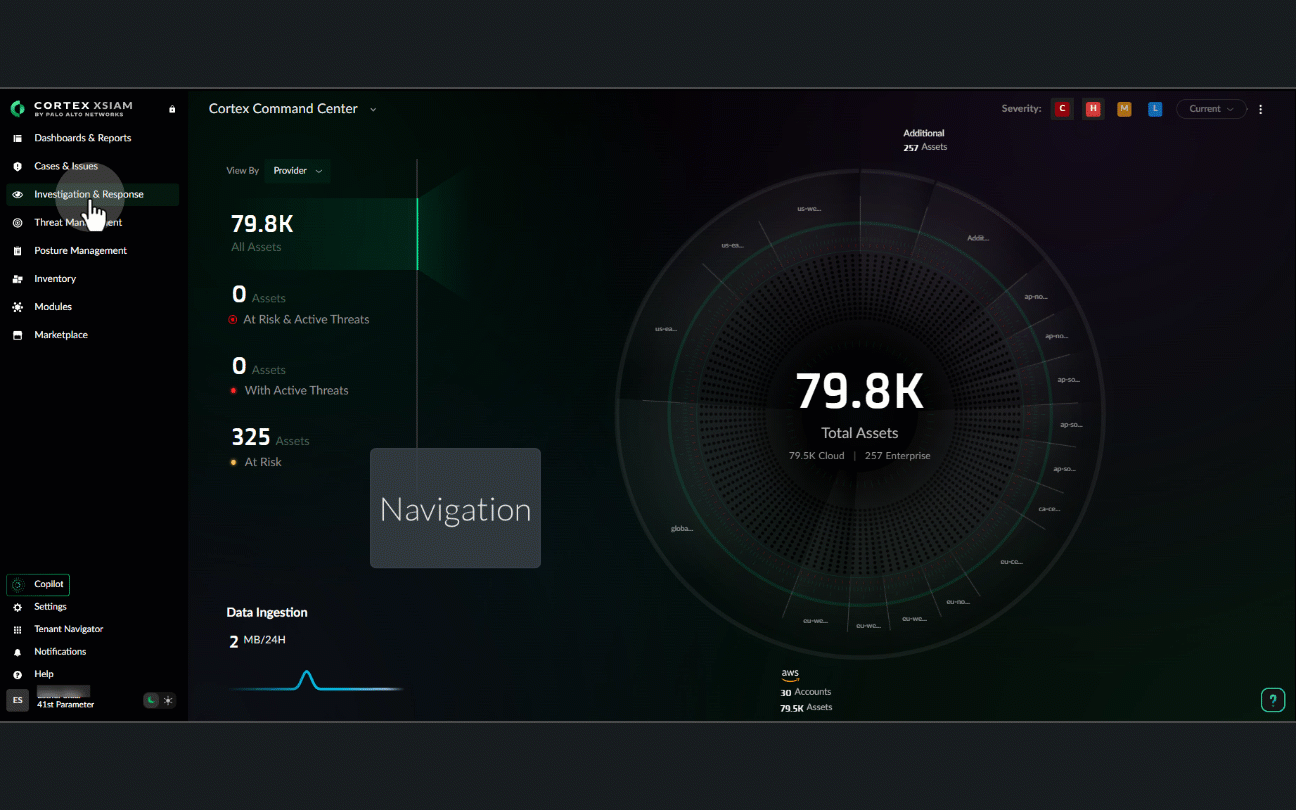Click the question mark help button bottom-right

point(1272,700)
